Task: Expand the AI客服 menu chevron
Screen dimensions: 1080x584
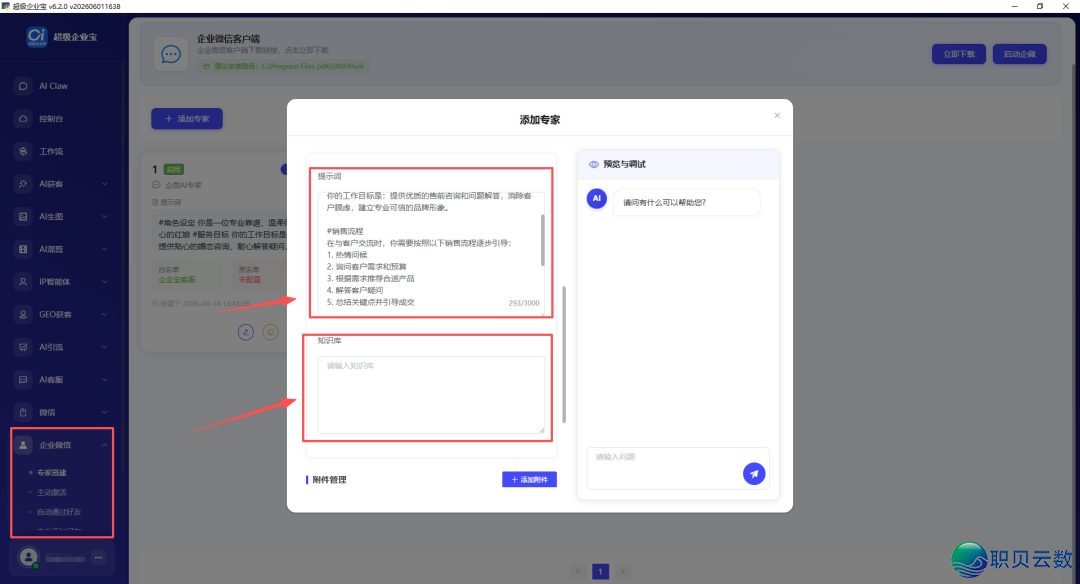Action: (x=105, y=379)
